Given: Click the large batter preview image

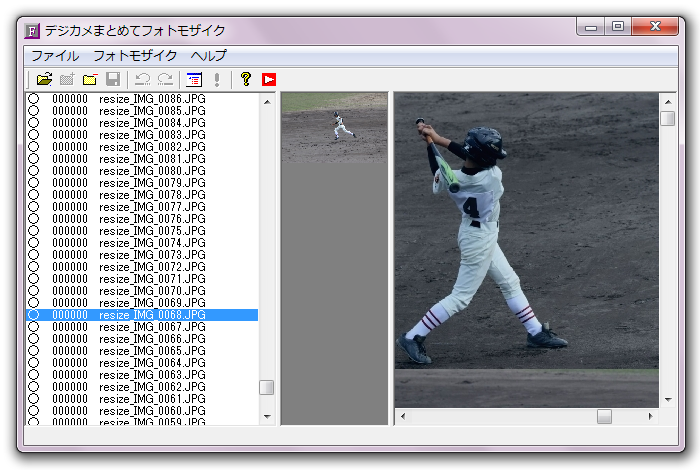Looking at the screenshot, I should coord(526,250).
